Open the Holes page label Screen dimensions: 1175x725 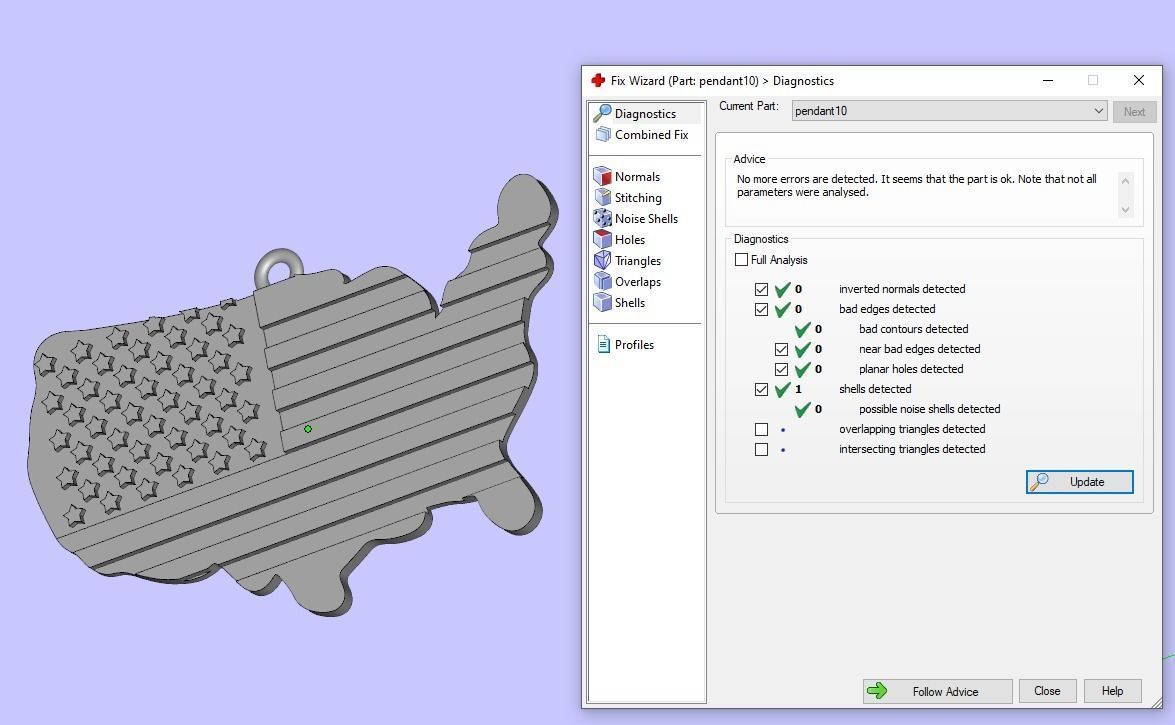pos(629,240)
